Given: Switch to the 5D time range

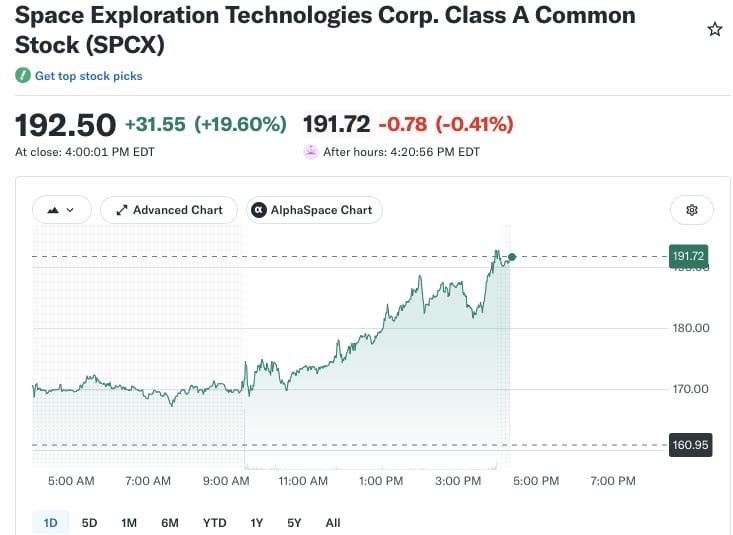Looking at the screenshot, I should coord(89,522).
